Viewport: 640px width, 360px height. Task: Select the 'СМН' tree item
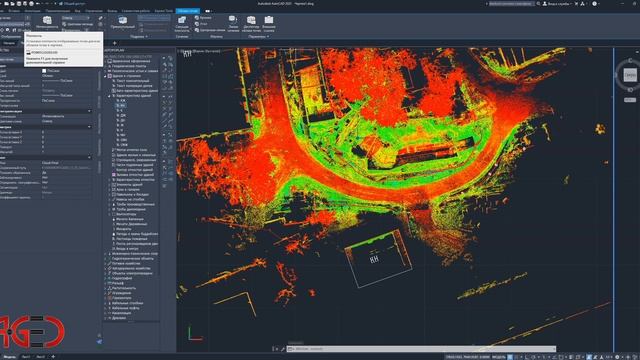pos(122,140)
